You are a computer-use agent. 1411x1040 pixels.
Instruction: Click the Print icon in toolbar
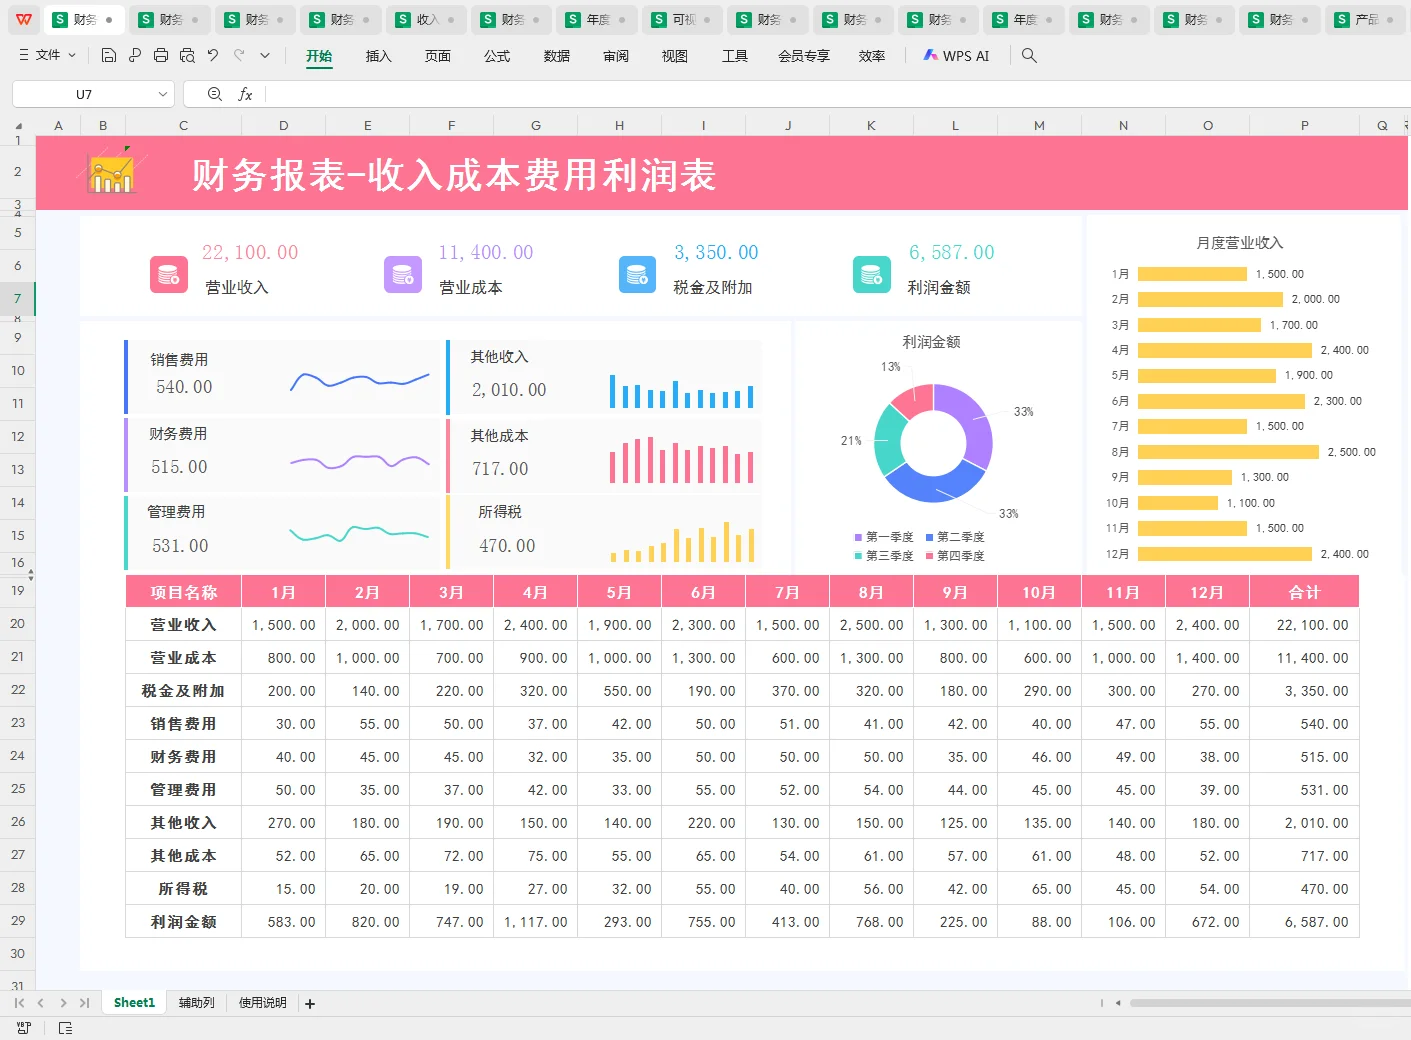coord(161,56)
